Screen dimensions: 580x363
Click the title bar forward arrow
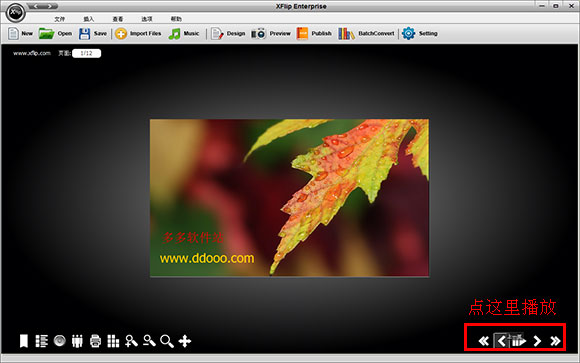click(50, 6)
